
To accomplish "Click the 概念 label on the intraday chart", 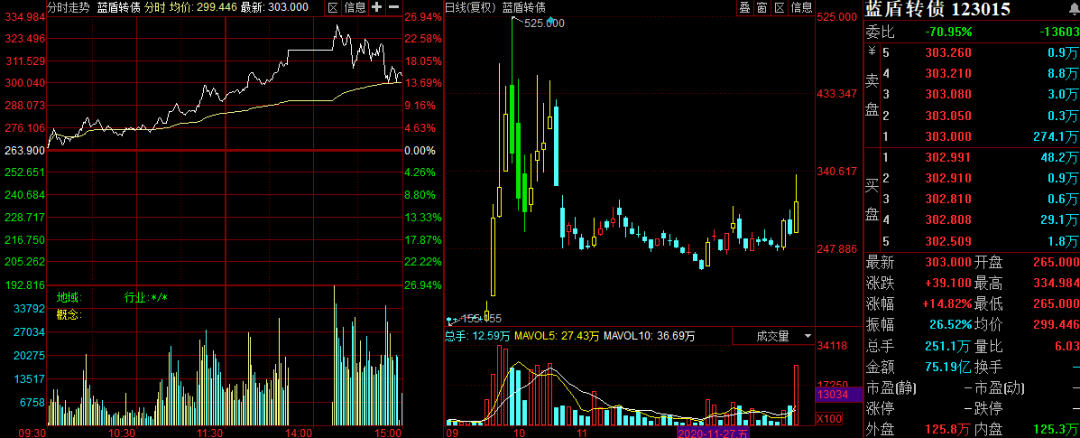I will point(67,315).
